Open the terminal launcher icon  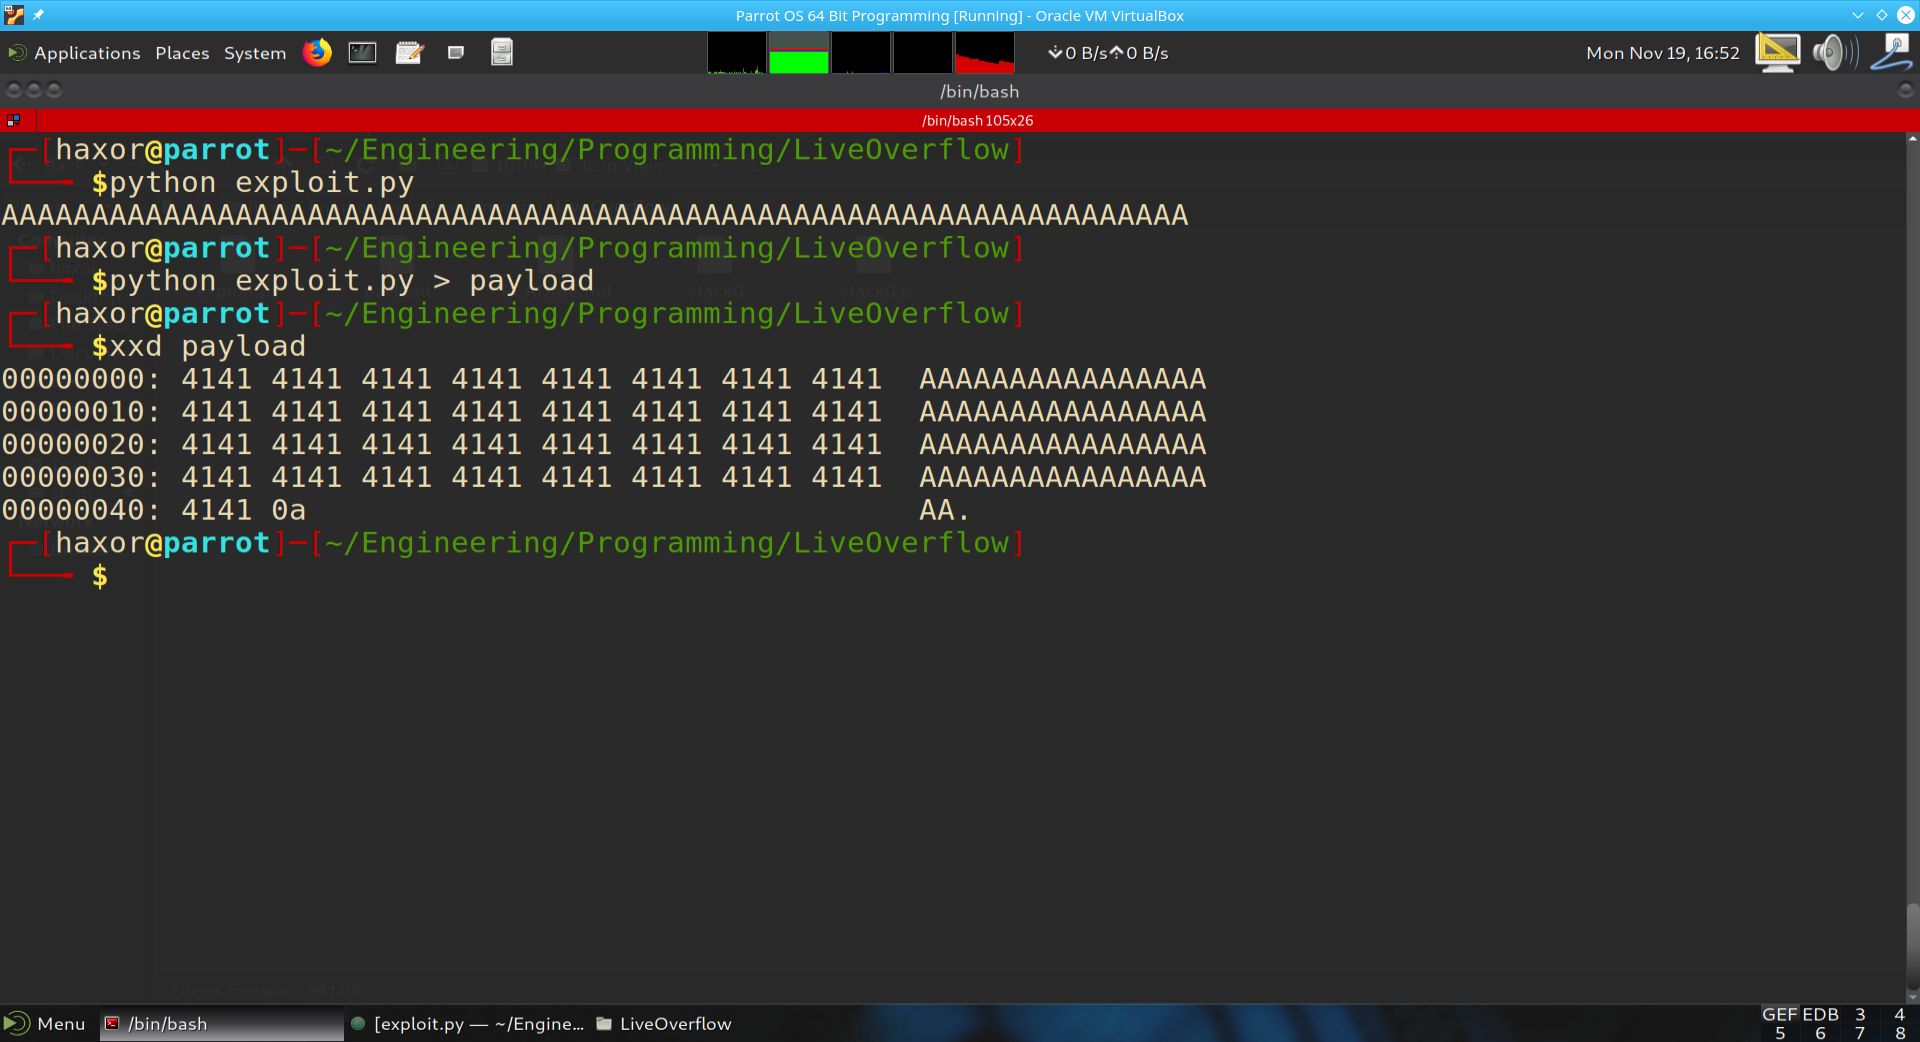point(362,53)
